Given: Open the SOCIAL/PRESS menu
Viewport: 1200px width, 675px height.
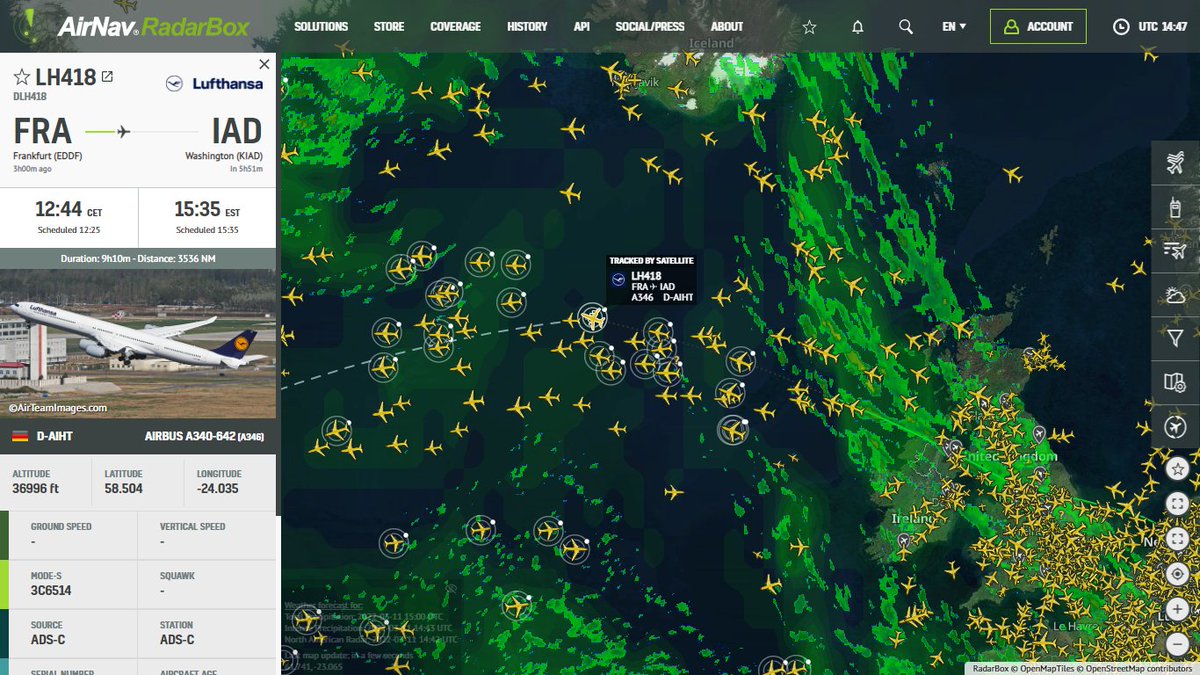Looking at the screenshot, I should pos(650,27).
